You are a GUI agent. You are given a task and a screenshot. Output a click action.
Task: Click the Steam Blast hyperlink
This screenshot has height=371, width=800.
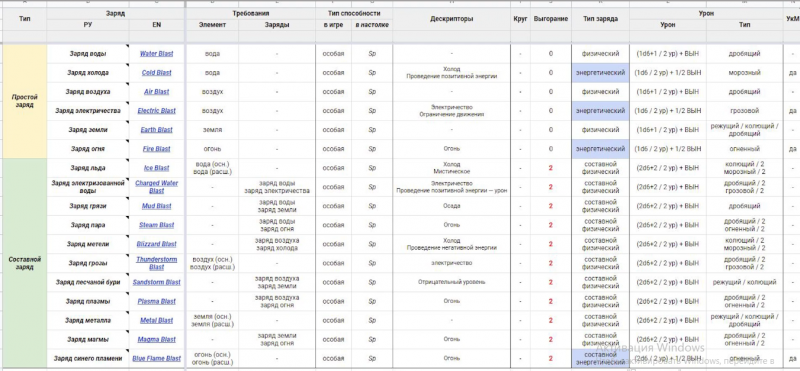157,225
